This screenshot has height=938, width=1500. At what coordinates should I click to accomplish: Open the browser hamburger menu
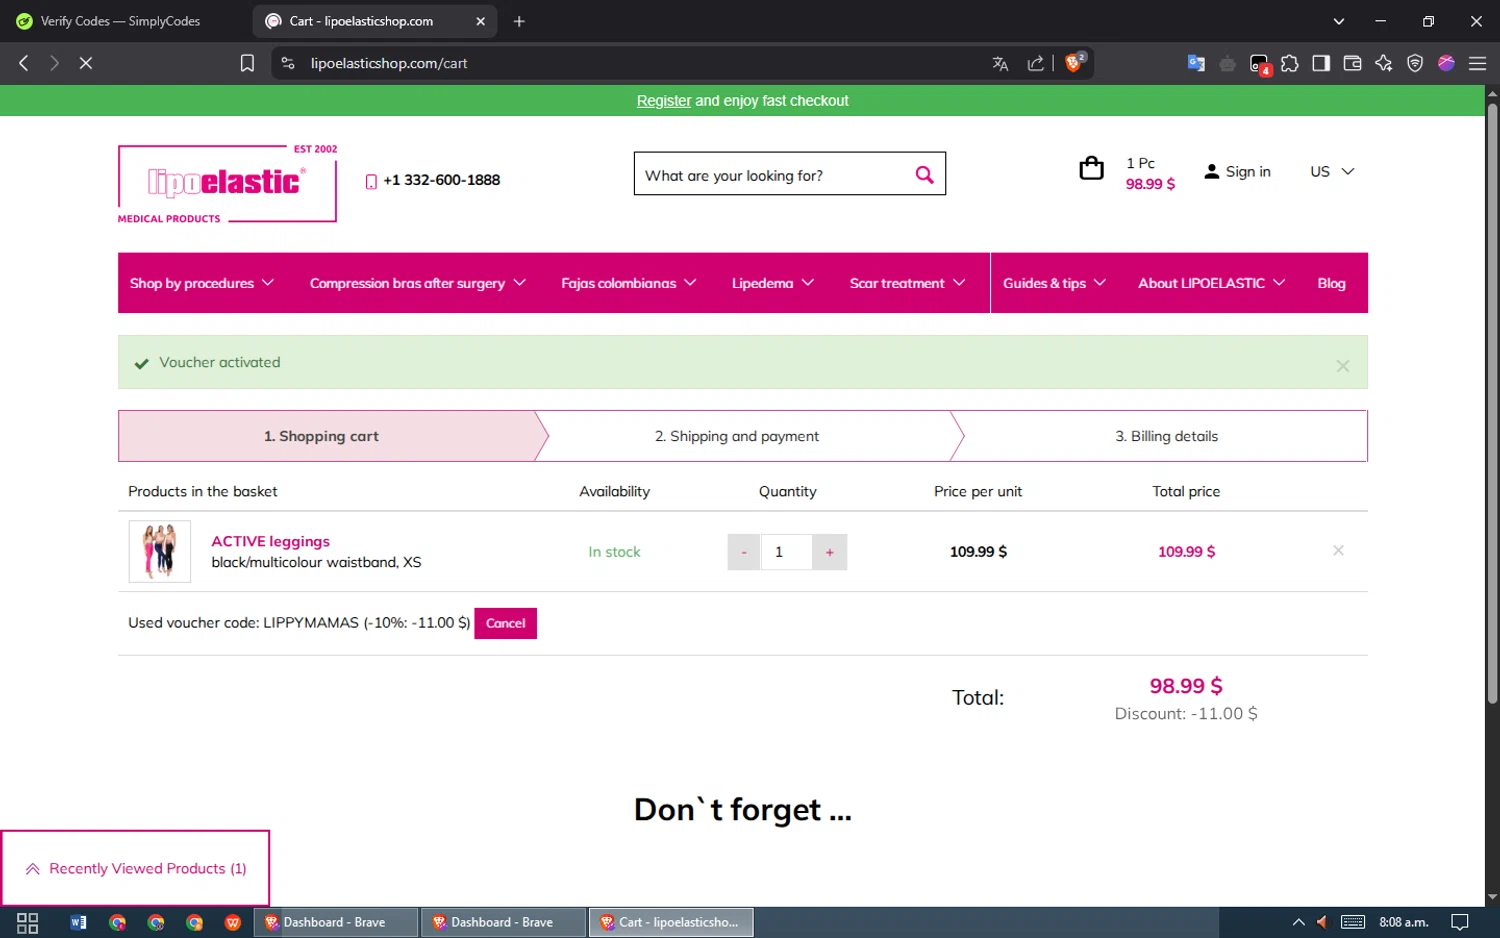(1477, 63)
